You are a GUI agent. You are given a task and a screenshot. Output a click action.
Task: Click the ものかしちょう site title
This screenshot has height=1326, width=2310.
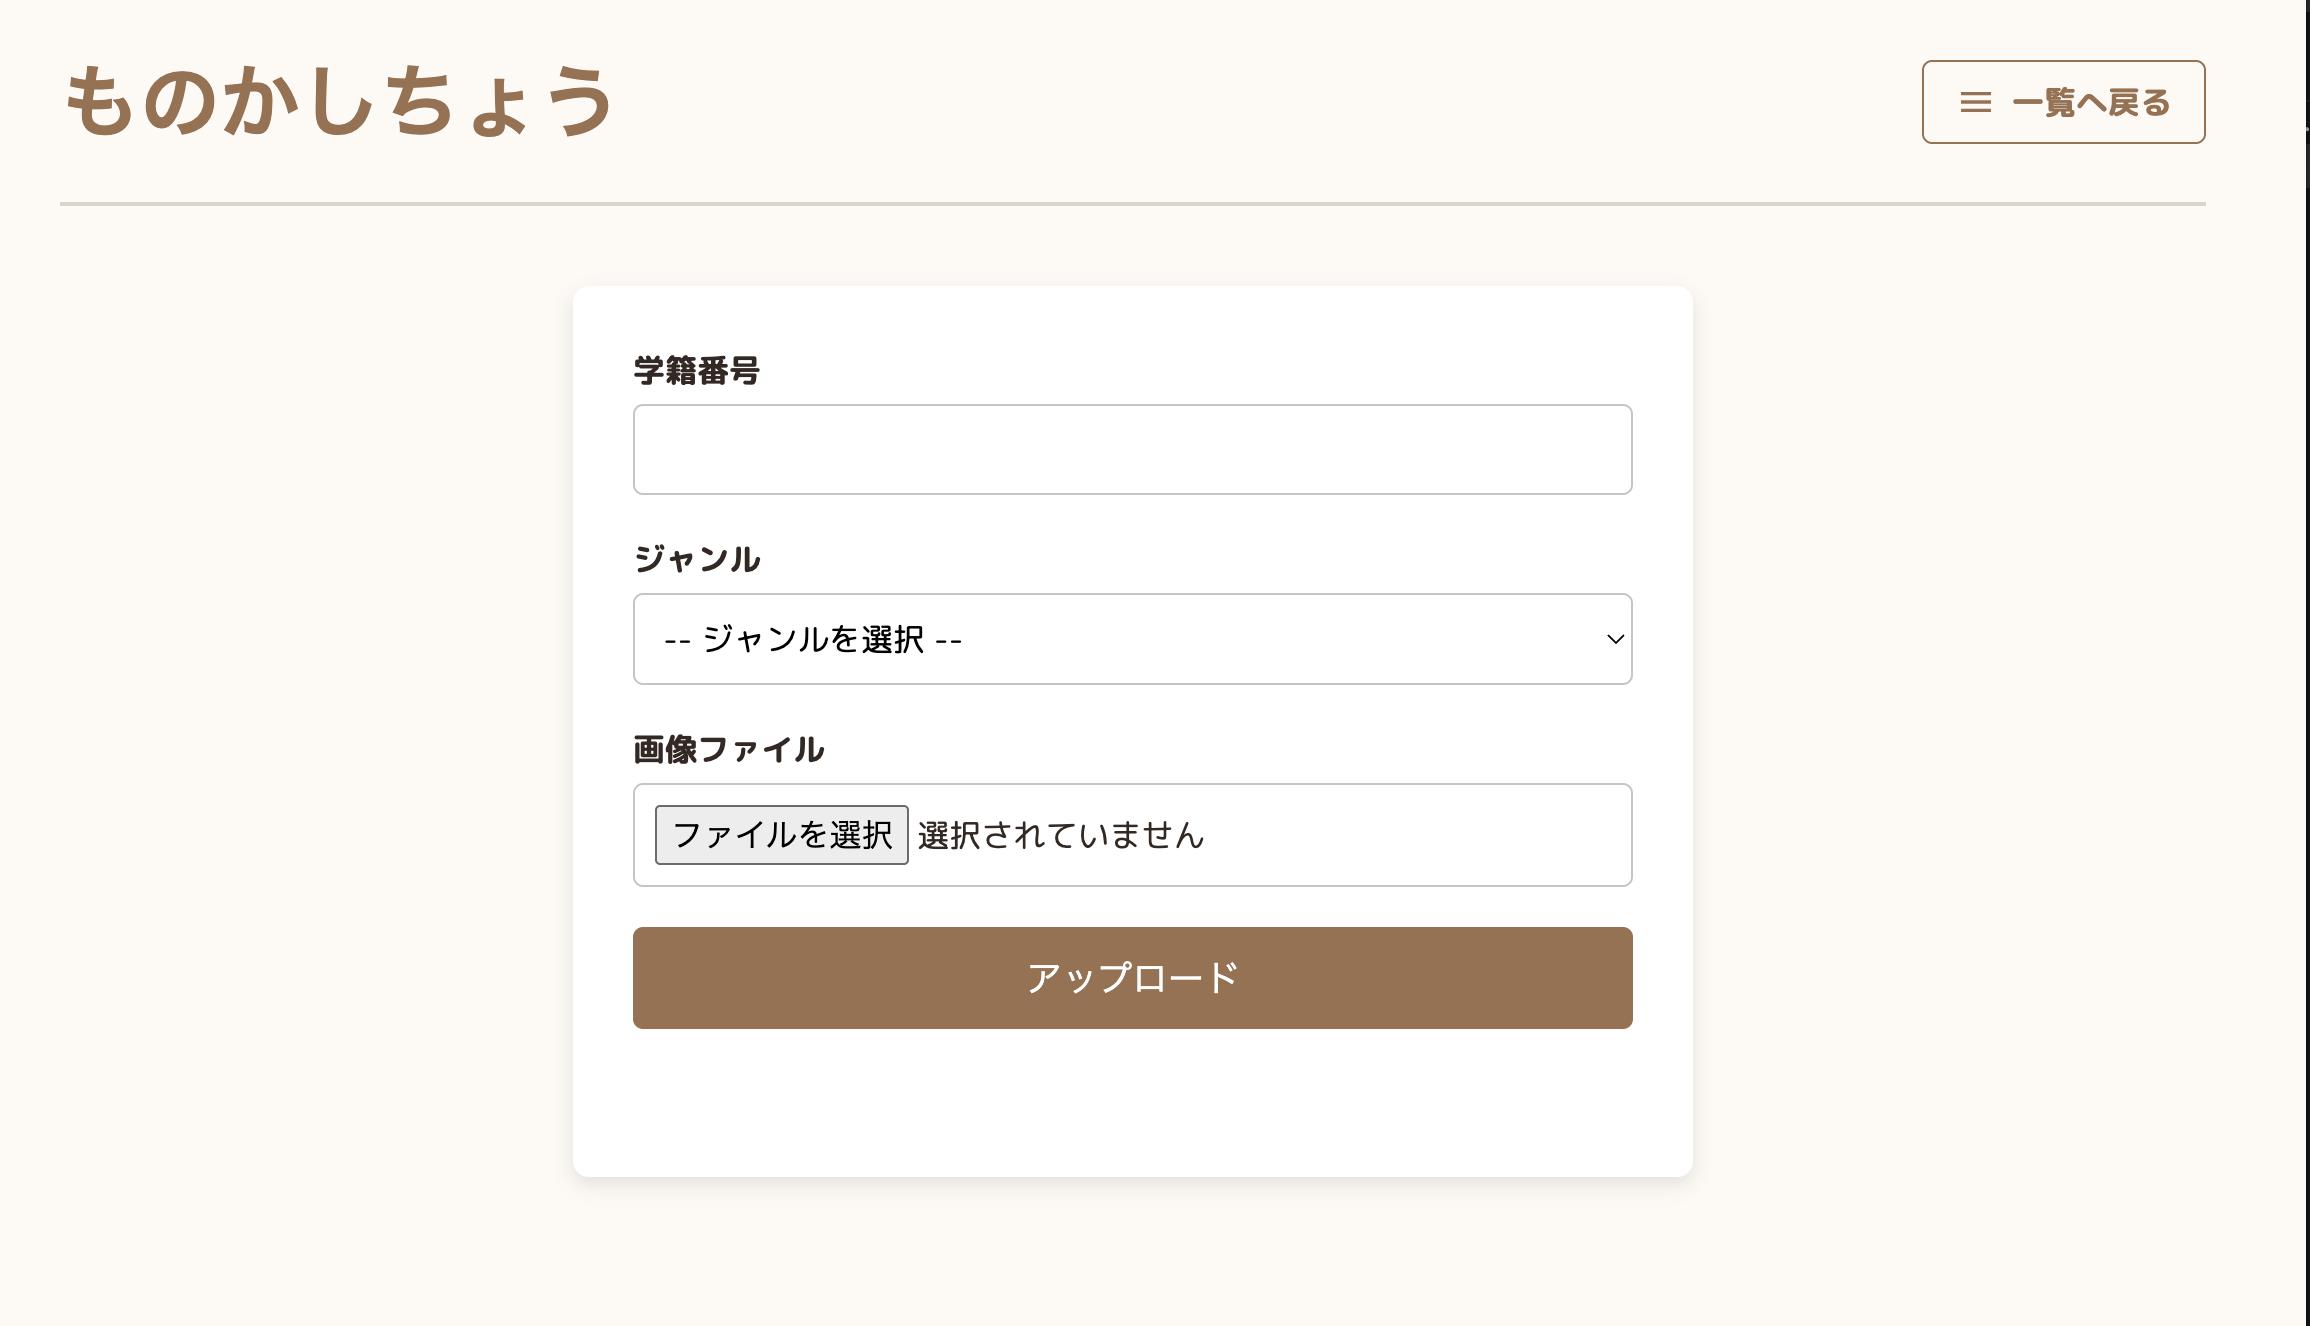(338, 101)
